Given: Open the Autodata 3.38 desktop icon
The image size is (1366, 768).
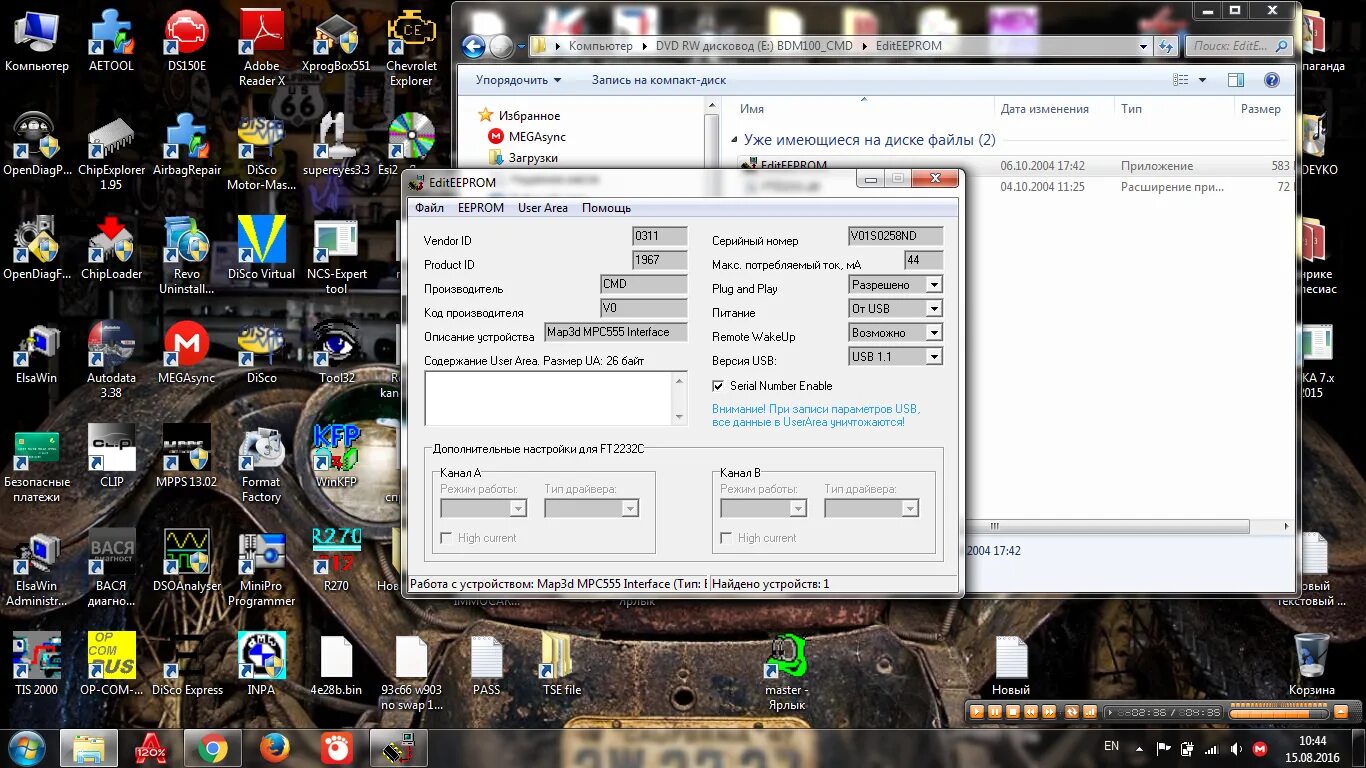Looking at the screenshot, I should pyautogui.click(x=111, y=360).
